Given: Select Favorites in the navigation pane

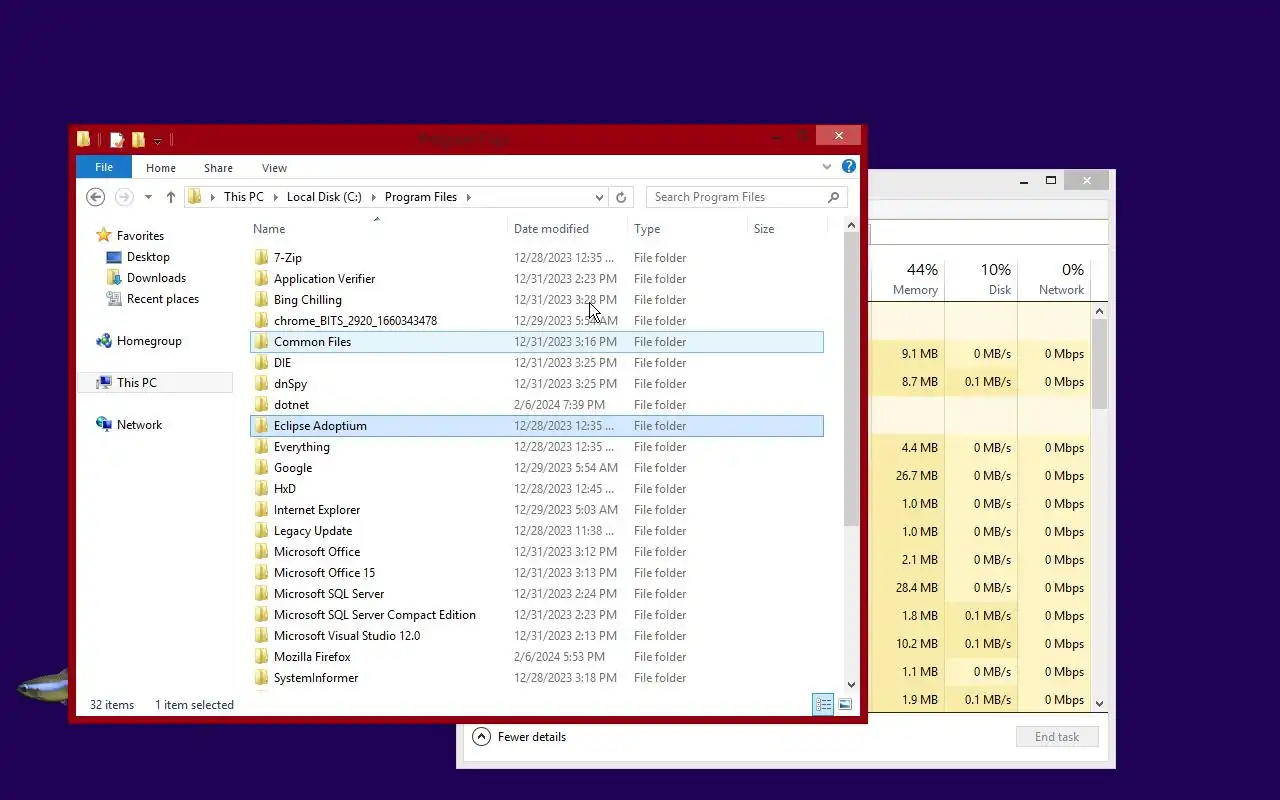Looking at the screenshot, I should coord(140,236).
